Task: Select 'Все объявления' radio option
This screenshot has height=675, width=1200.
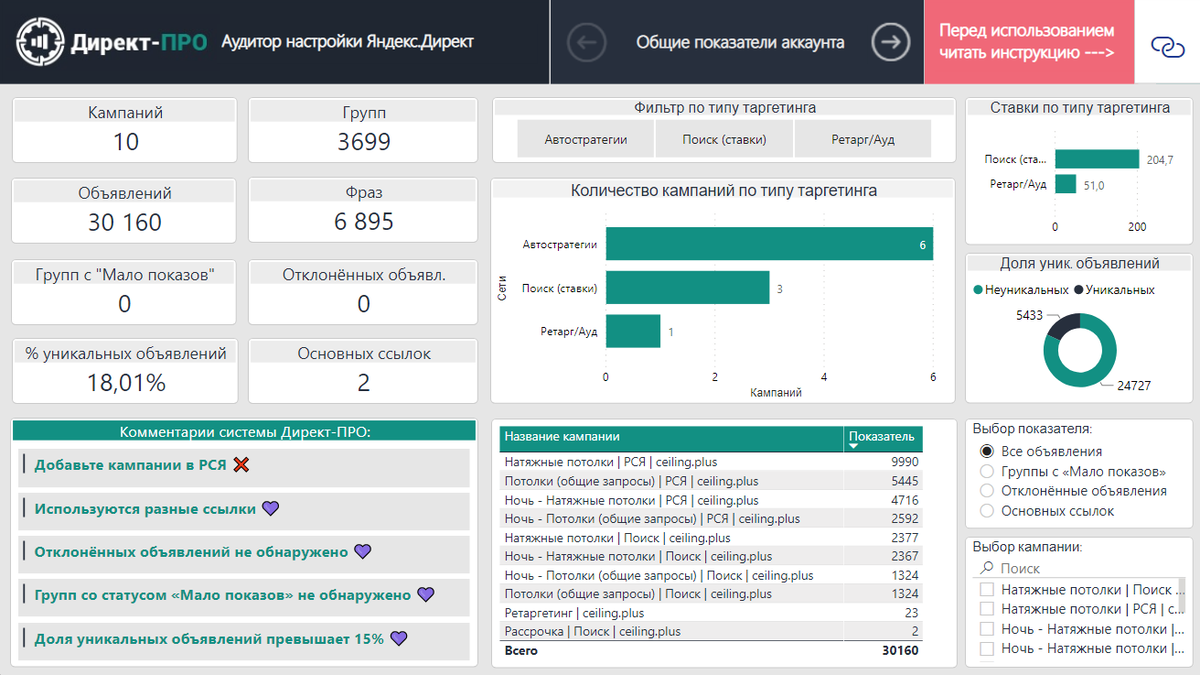Action: (987, 451)
